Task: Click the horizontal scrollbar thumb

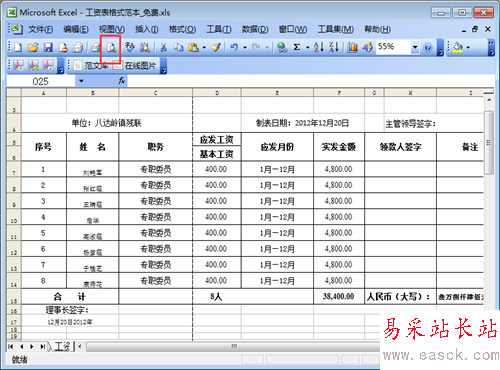Action: (233, 347)
